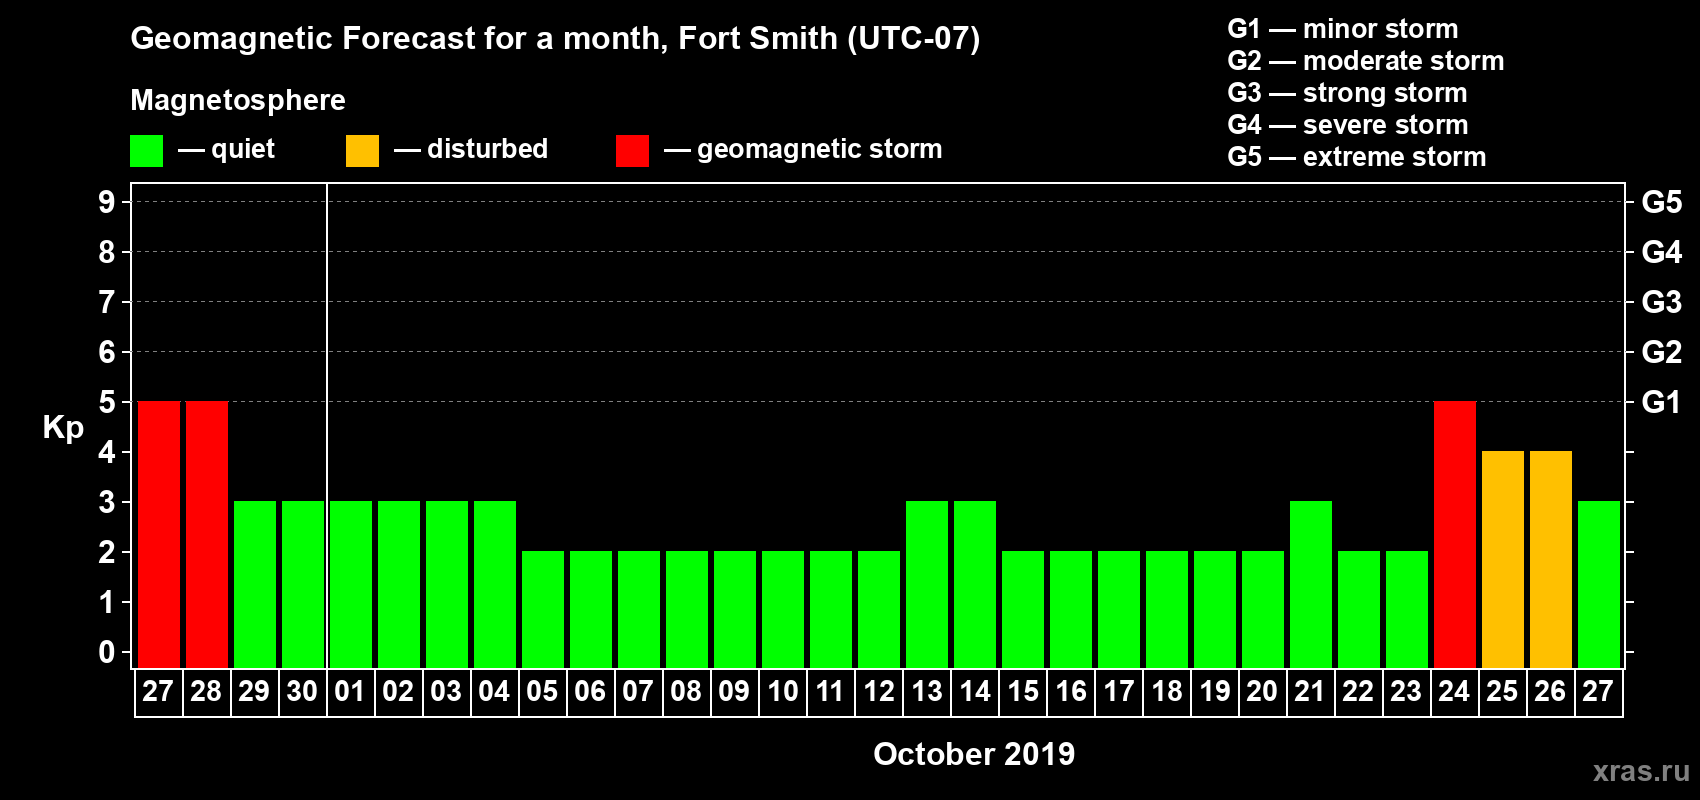The width and height of the screenshot is (1700, 800).
Task: Click the 'October 2019' label
Action: click(x=974, y=754)
